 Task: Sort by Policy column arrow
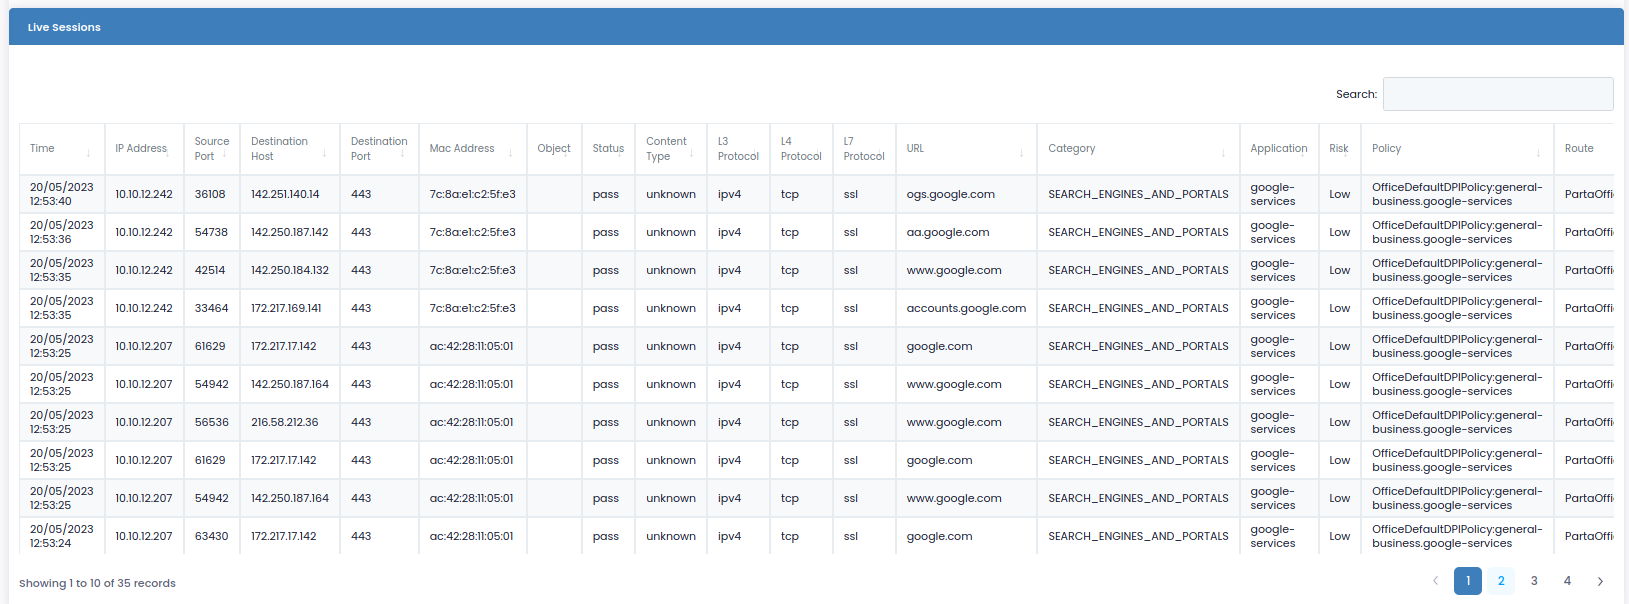pyautogui.click(x=1538, y=153)
